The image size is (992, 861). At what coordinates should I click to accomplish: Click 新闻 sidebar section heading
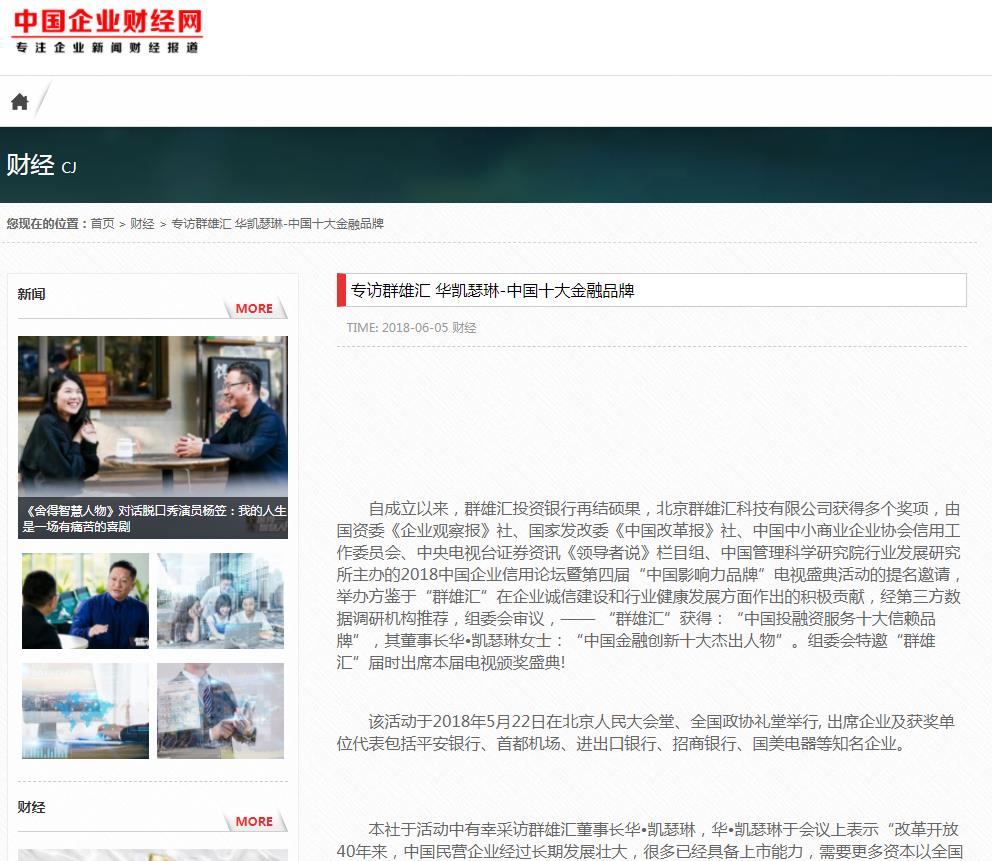pos(31,294)
